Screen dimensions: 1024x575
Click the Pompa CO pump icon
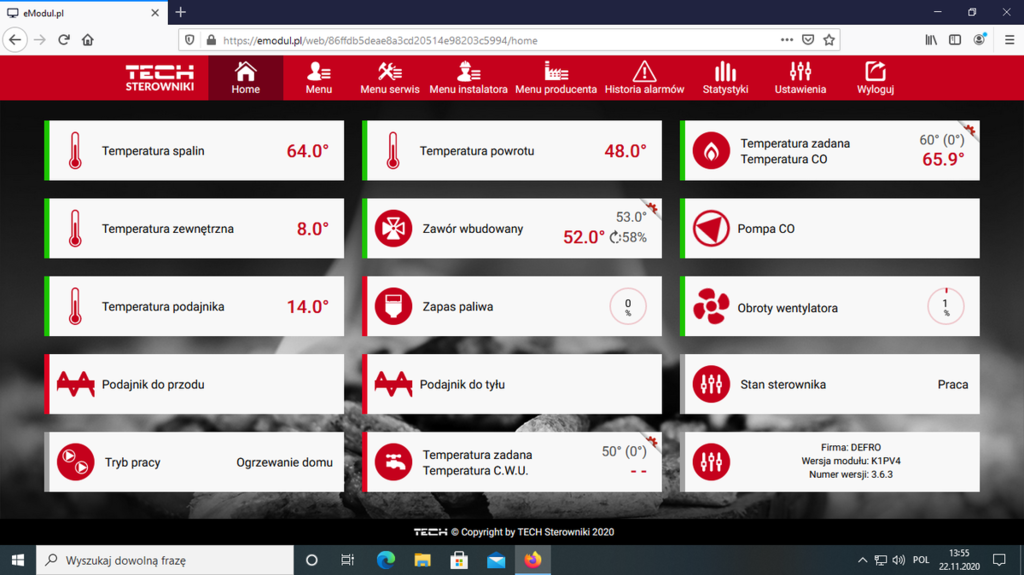(x=711, y=229)
